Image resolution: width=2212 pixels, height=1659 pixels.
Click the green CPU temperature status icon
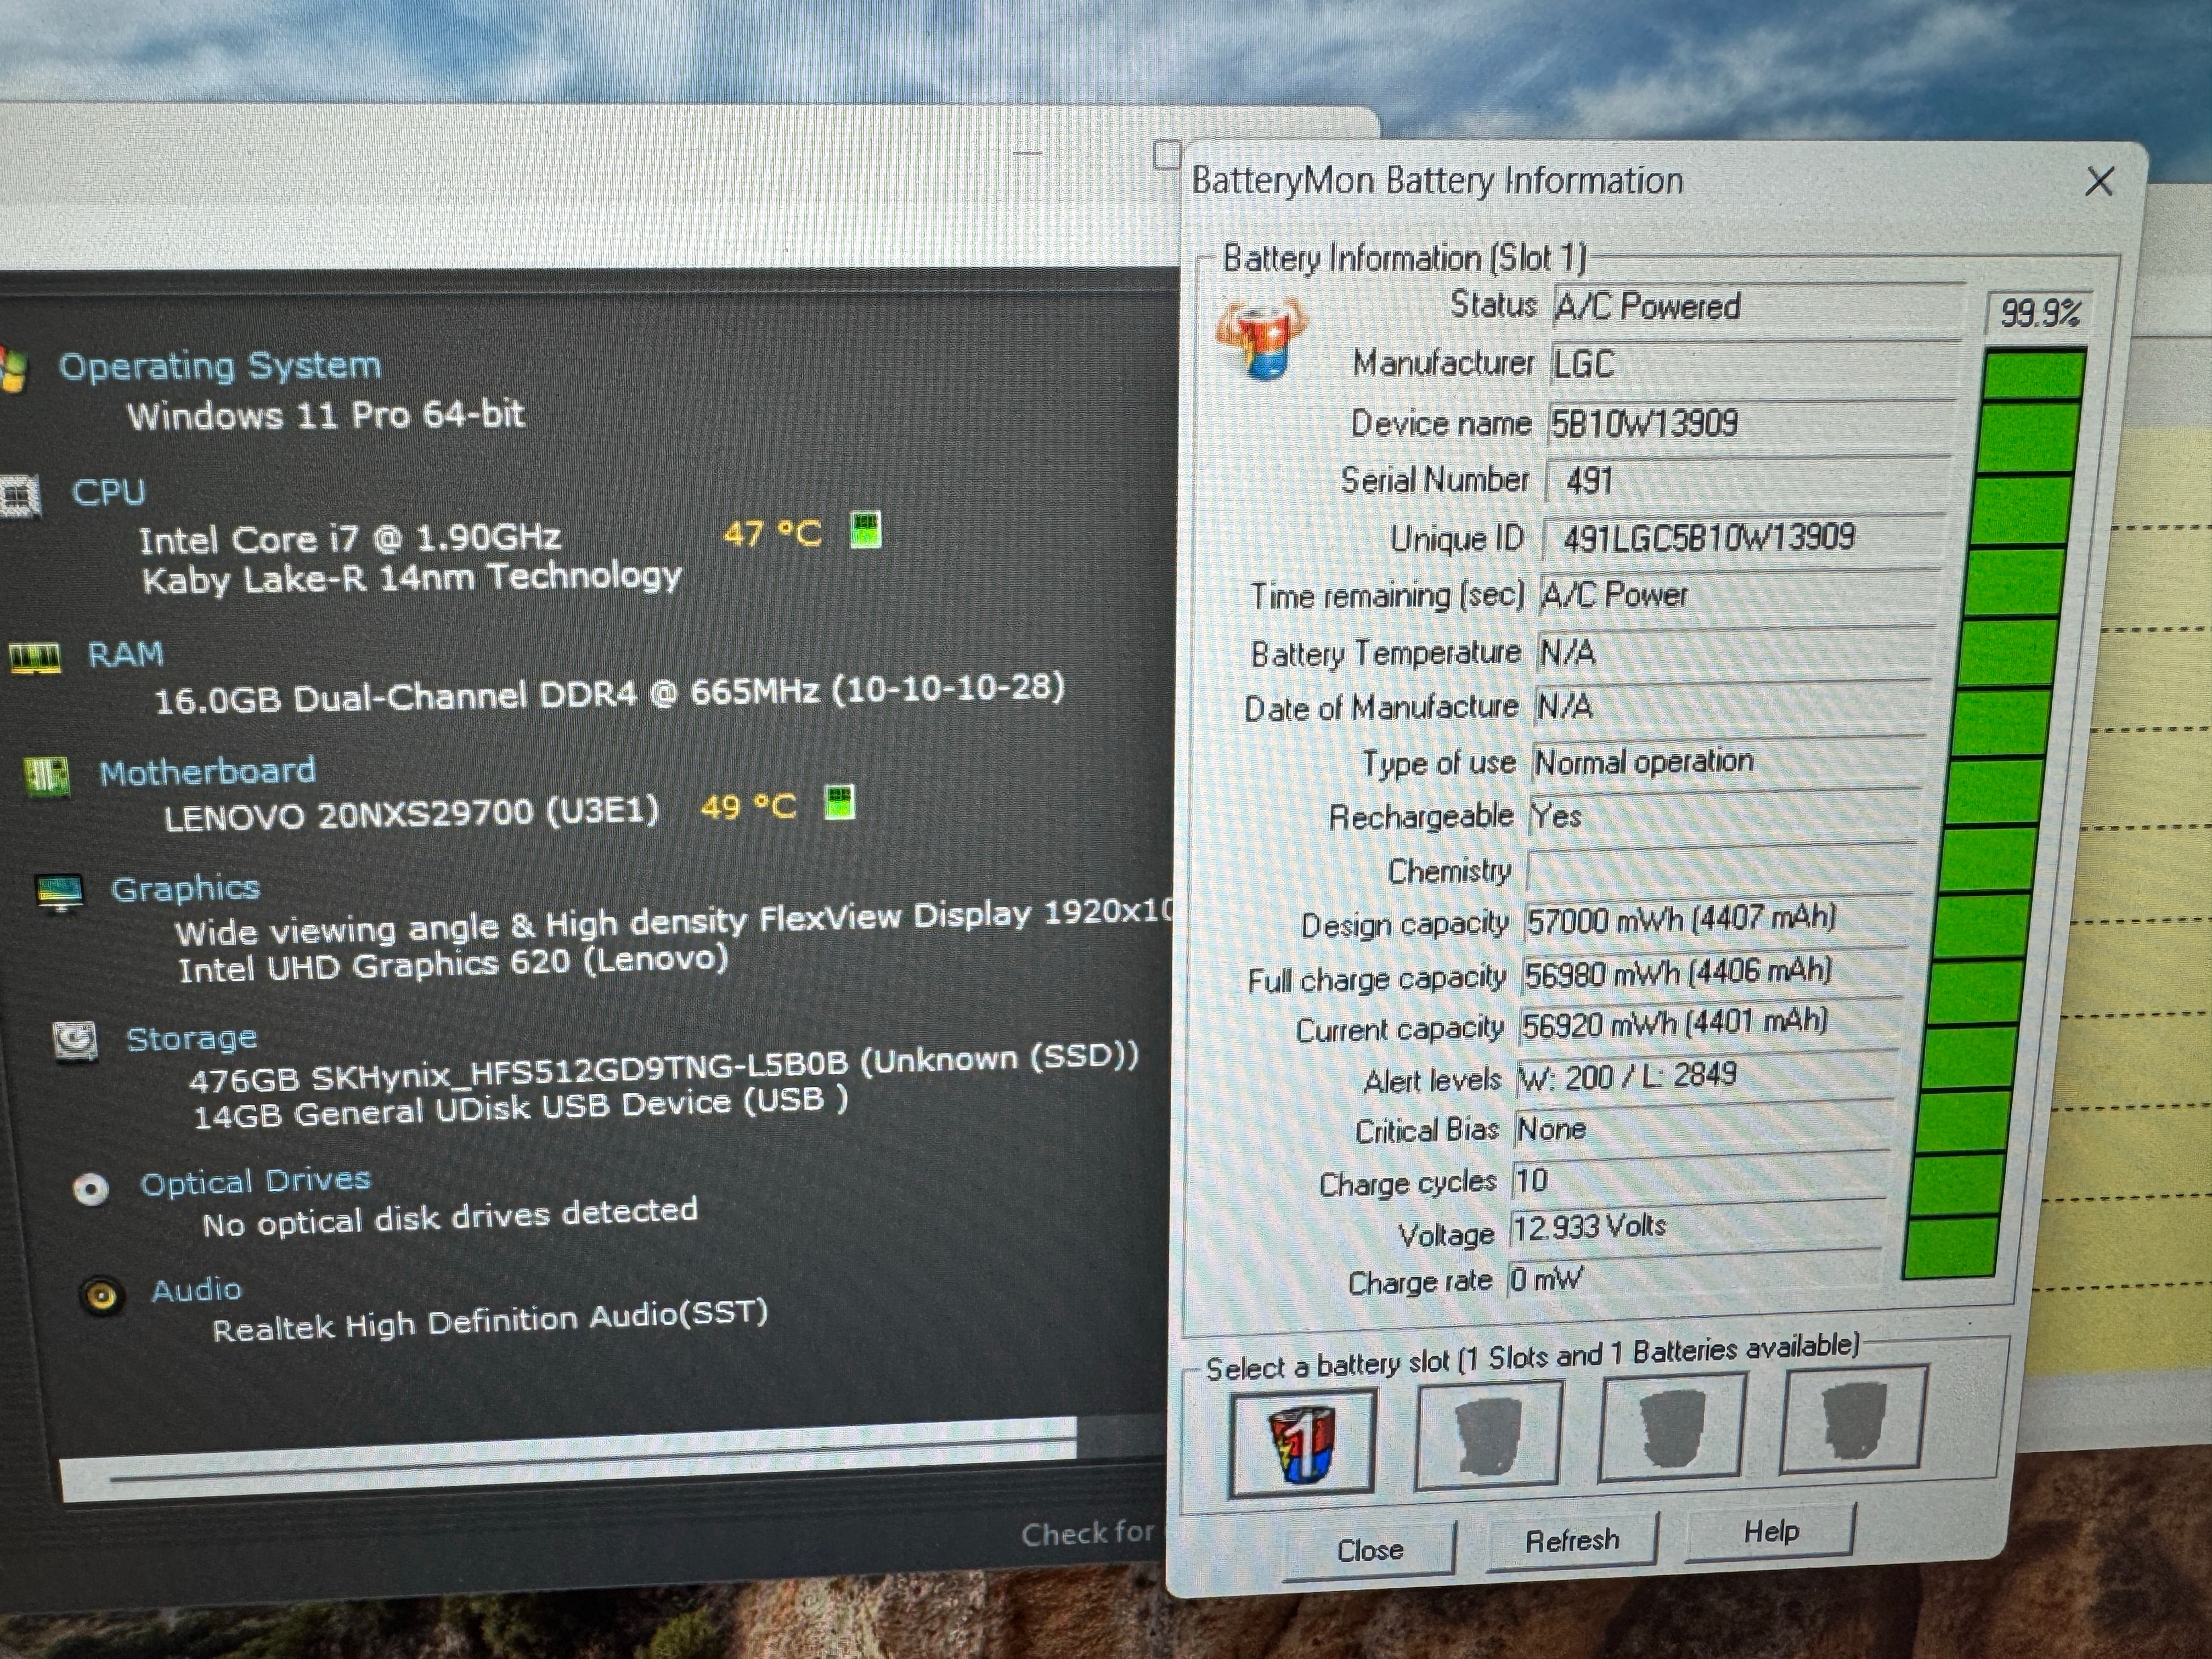(865, 529)
